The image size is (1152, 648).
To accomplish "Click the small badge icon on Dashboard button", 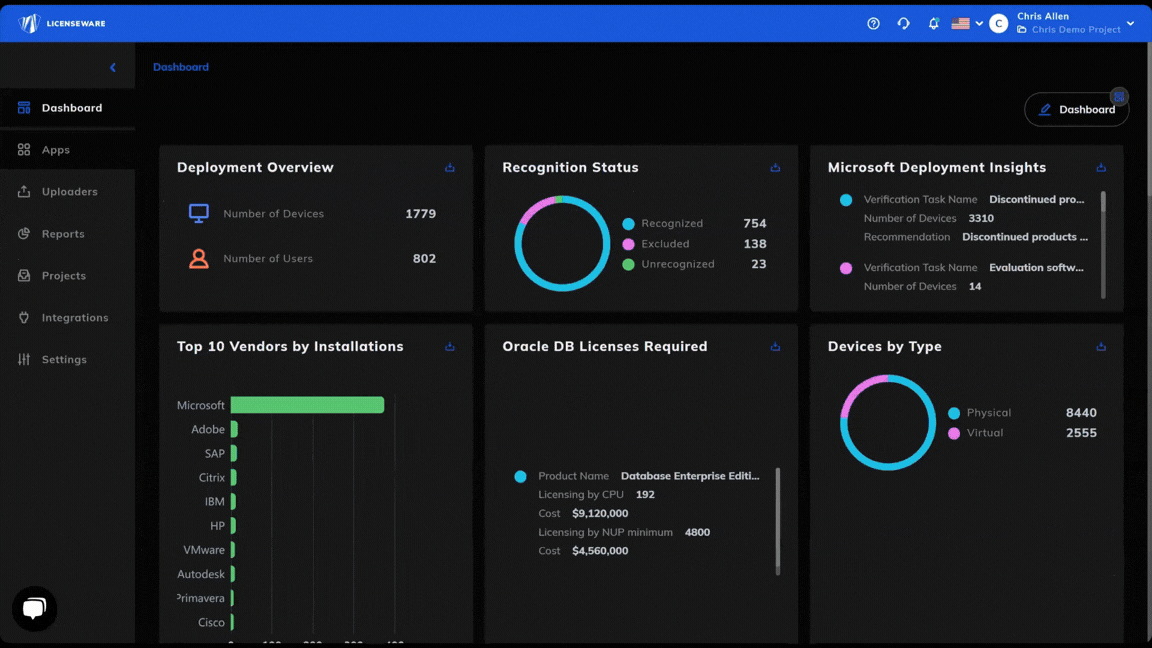I will [1119, 96].
